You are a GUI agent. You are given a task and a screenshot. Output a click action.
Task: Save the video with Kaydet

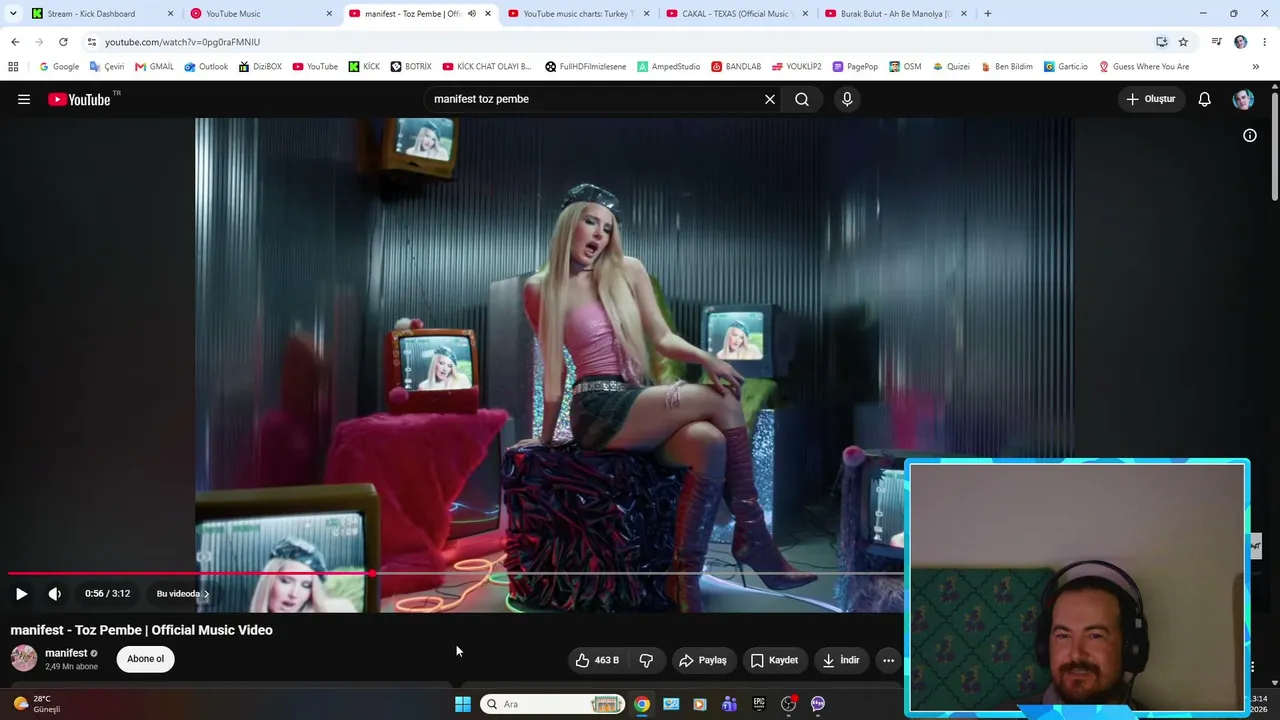click(775, 660)
